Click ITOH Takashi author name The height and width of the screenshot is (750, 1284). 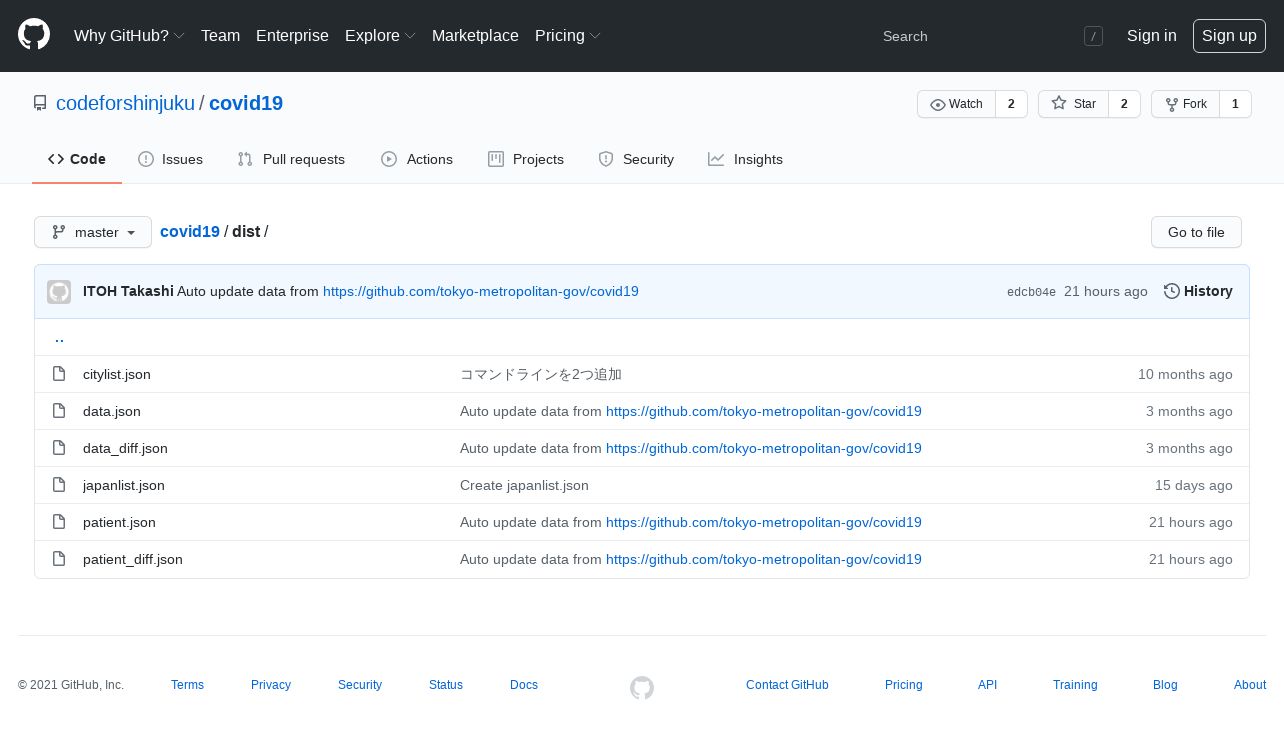point(128,291)
